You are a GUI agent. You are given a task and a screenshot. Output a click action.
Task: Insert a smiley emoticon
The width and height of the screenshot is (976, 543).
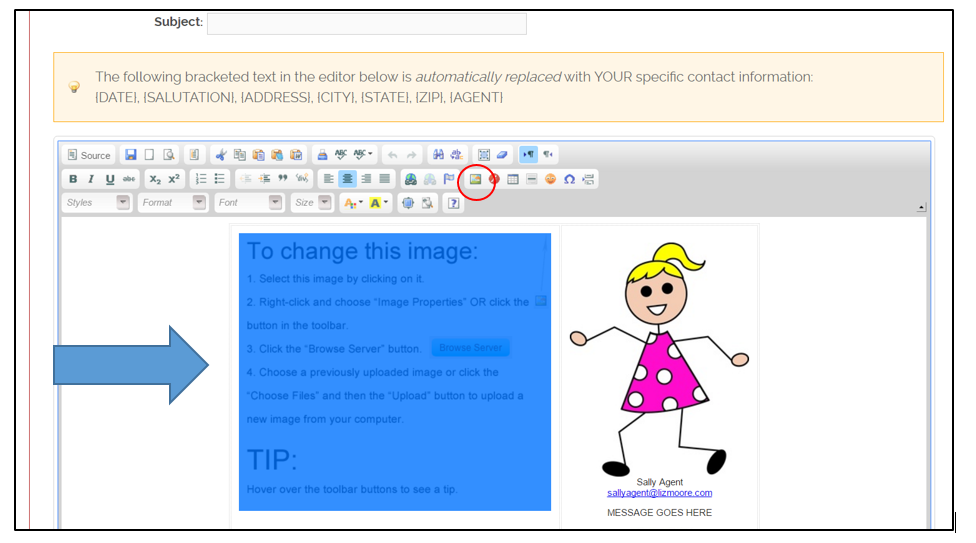550,179
